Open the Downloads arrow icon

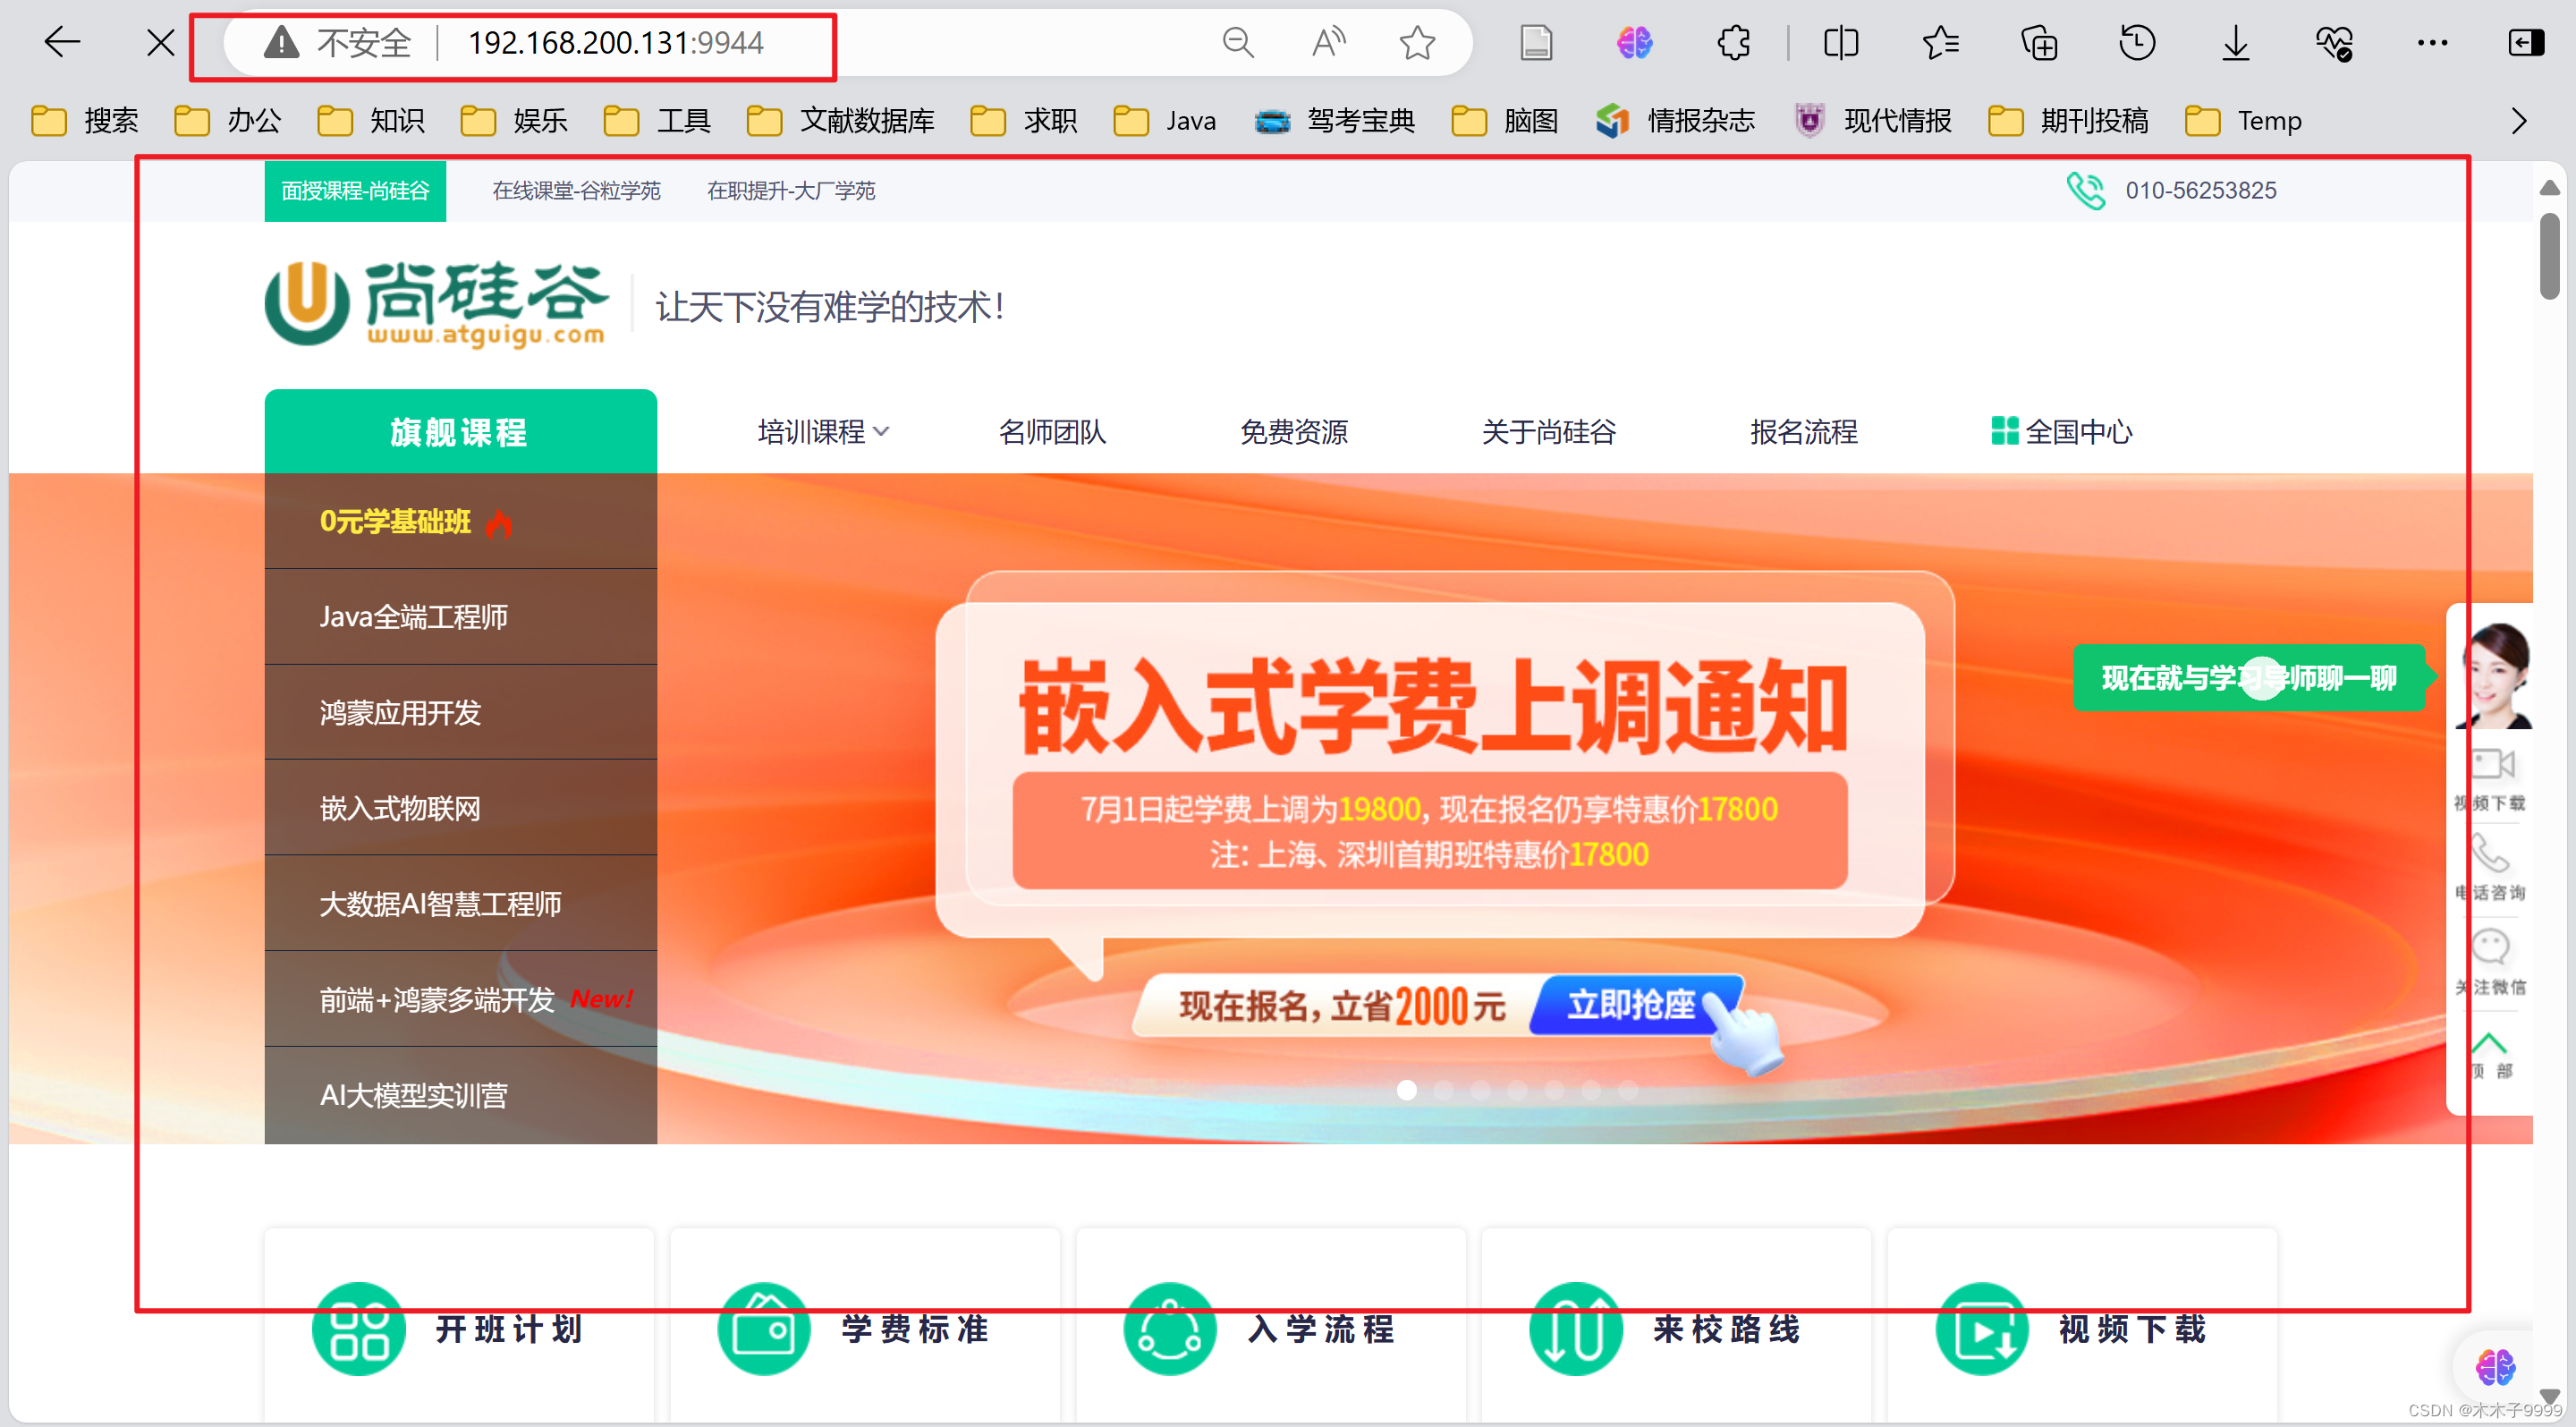pyautogui.click(x=2236, y=42)
